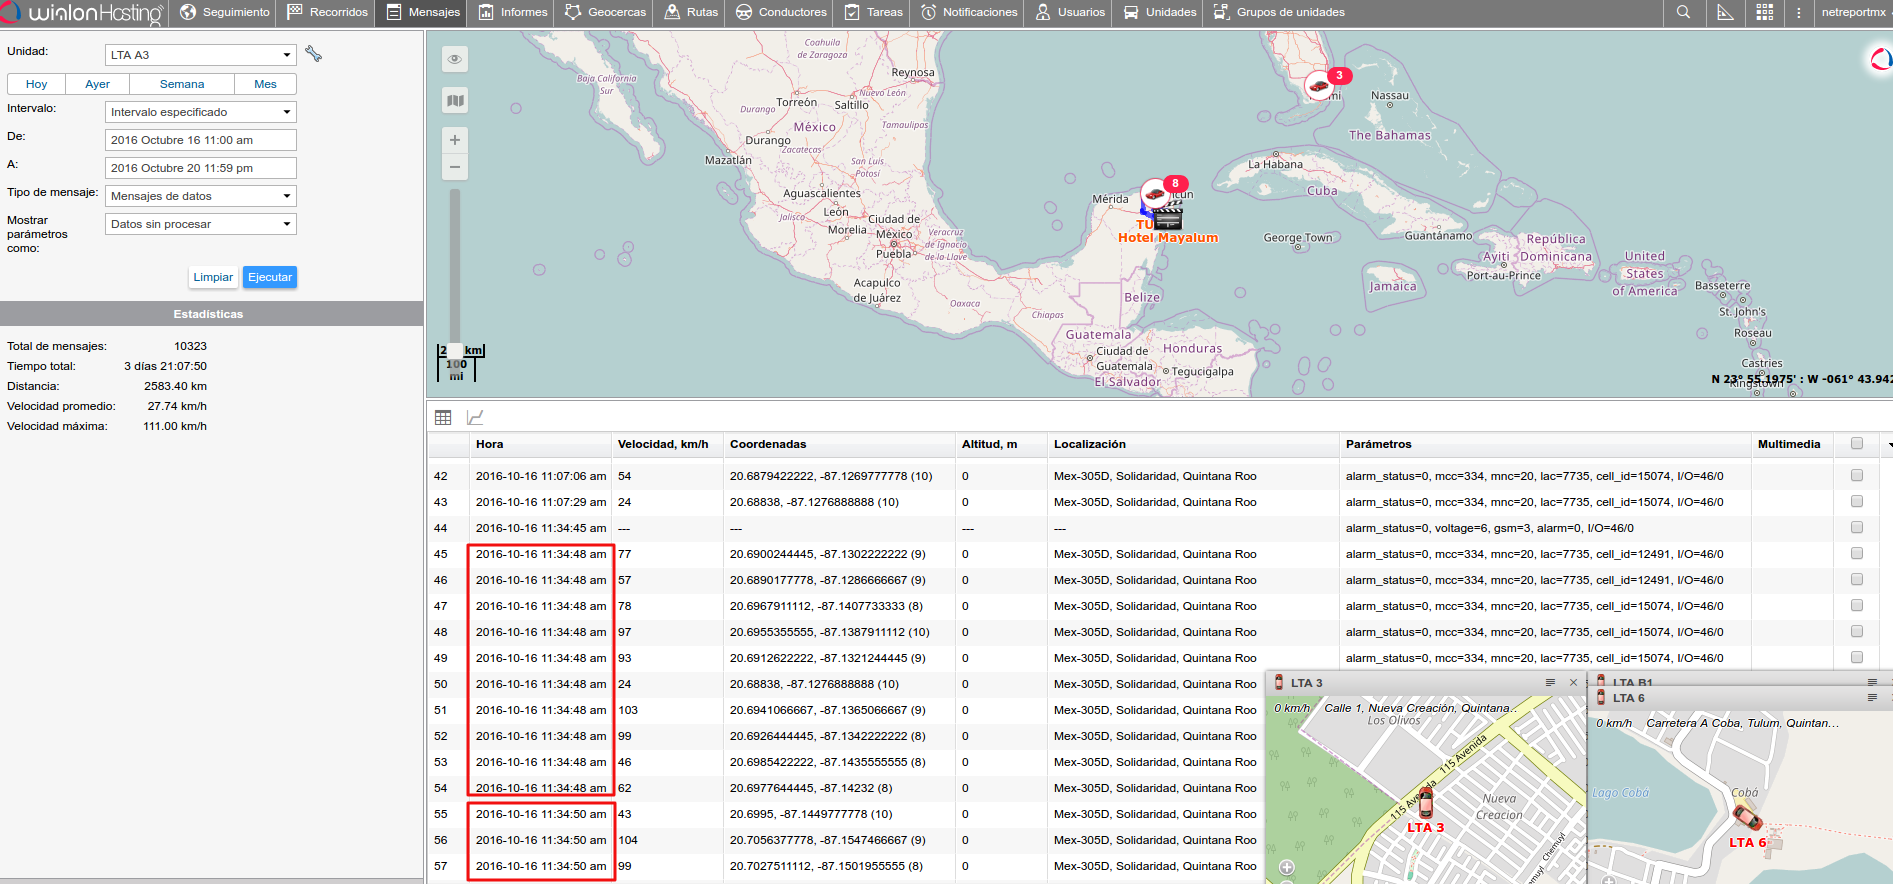This screenshot has height=884, width=1893.
Task: Open the Geocercas tab
Action: coord(605,12)
